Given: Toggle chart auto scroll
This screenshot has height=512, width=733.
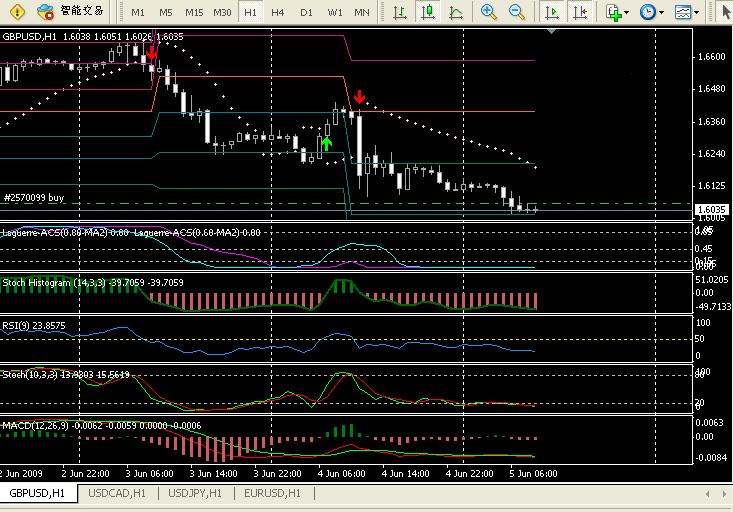Looking at the screenshot, I should (x=552, y=12).
